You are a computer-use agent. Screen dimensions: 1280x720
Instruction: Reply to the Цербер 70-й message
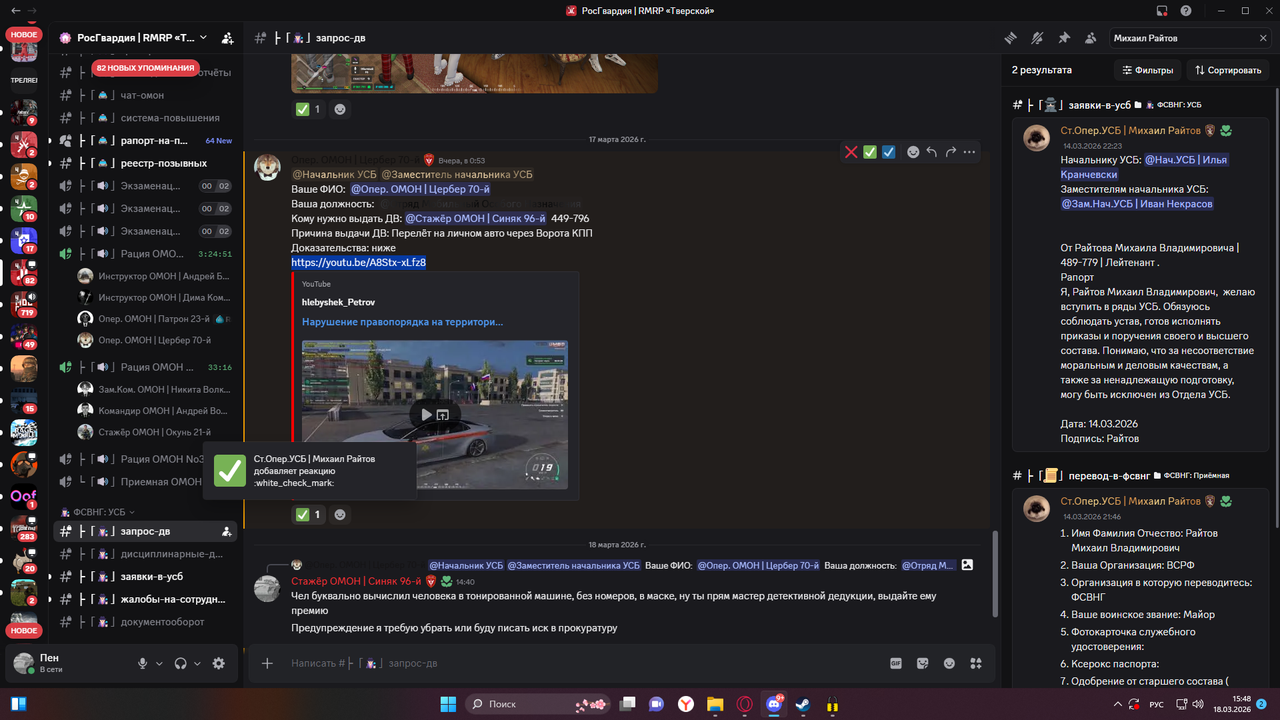pos(932,152)
